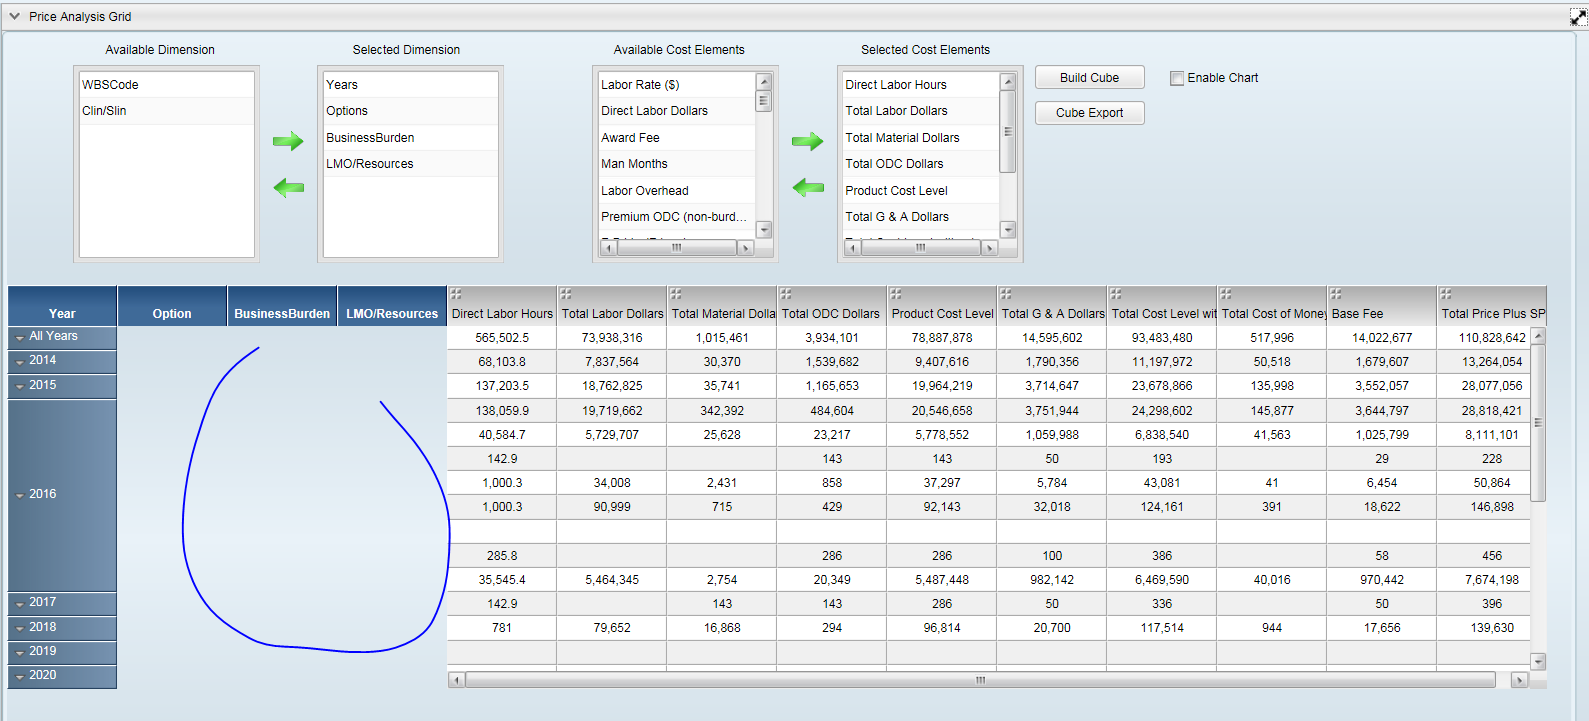Click the expand panel icon at top right

click(x=1578, y=17)
